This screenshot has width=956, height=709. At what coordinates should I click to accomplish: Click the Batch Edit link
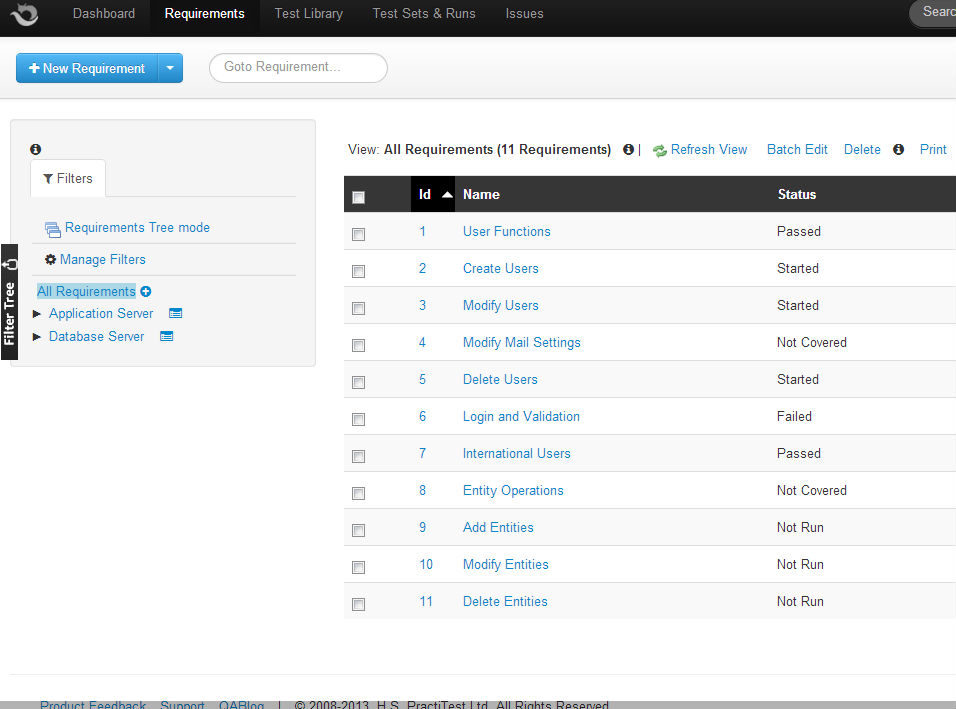coord(797,150)
